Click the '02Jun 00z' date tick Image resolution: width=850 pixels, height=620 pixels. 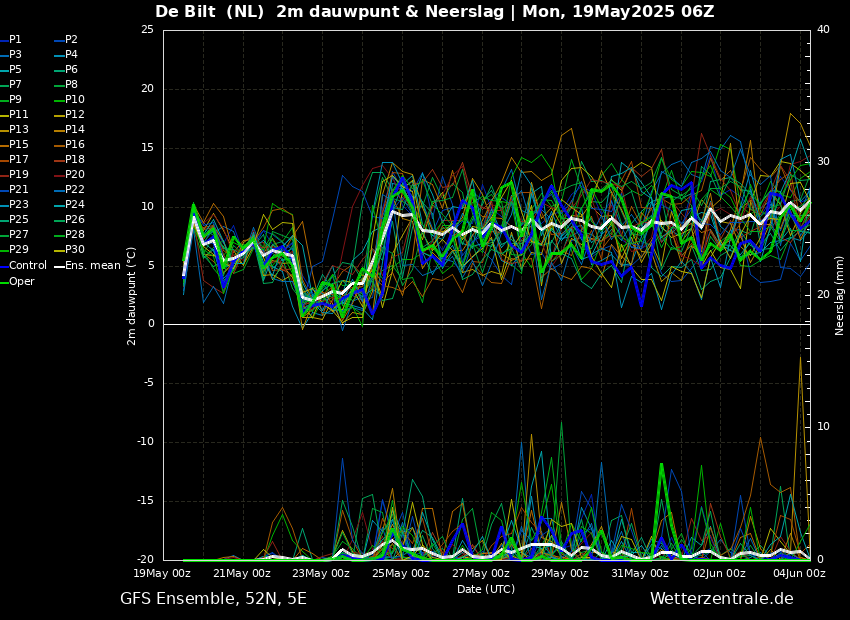(x=720, y=573)
